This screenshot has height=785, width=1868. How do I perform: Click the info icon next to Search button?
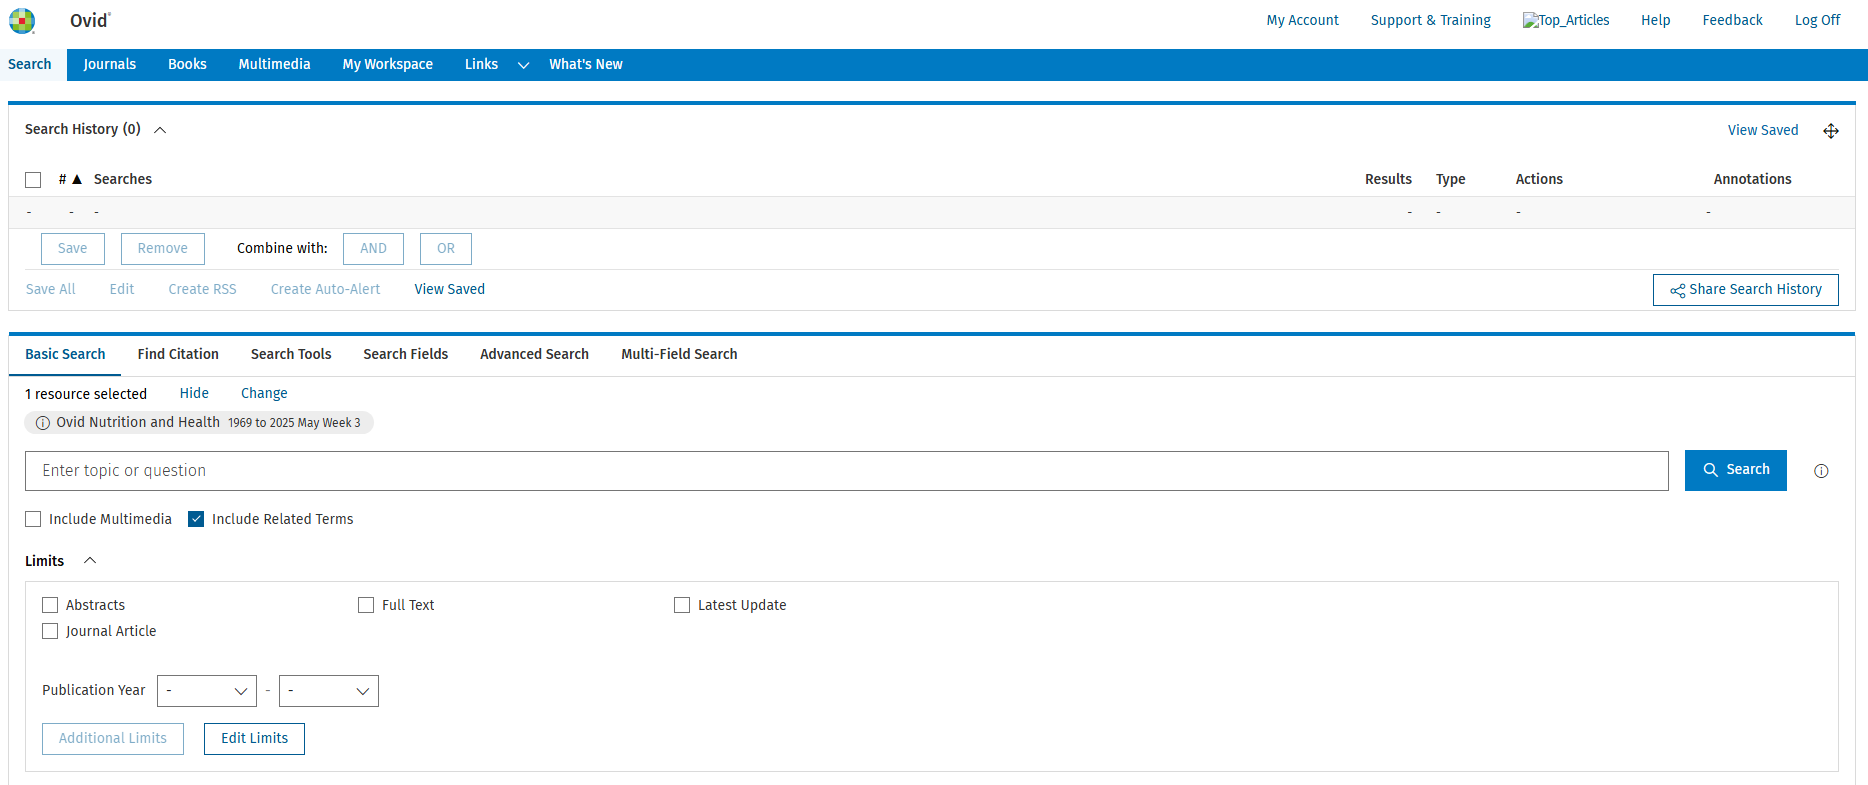point(1821,471)
